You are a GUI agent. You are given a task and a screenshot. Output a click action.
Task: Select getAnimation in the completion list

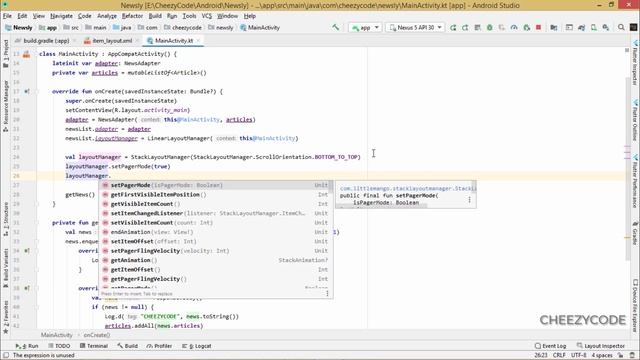tap(216, 260)
